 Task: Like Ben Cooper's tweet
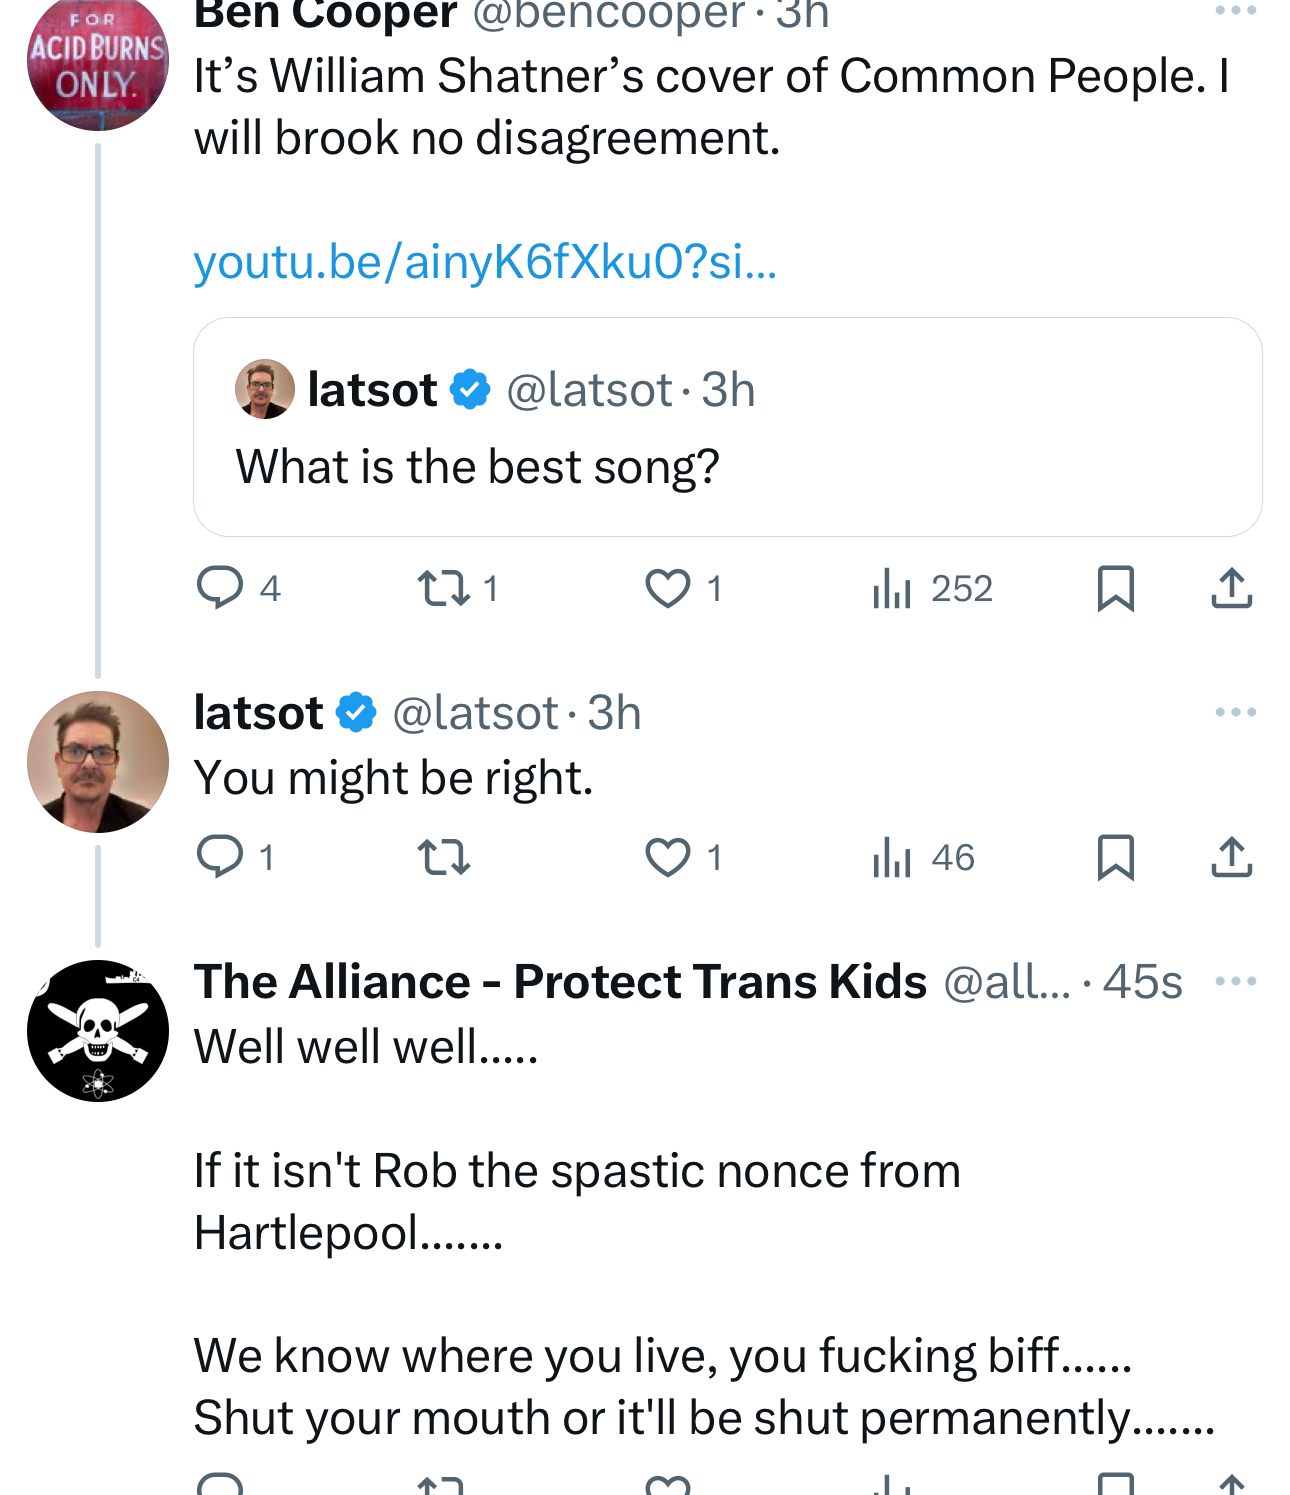667,588
